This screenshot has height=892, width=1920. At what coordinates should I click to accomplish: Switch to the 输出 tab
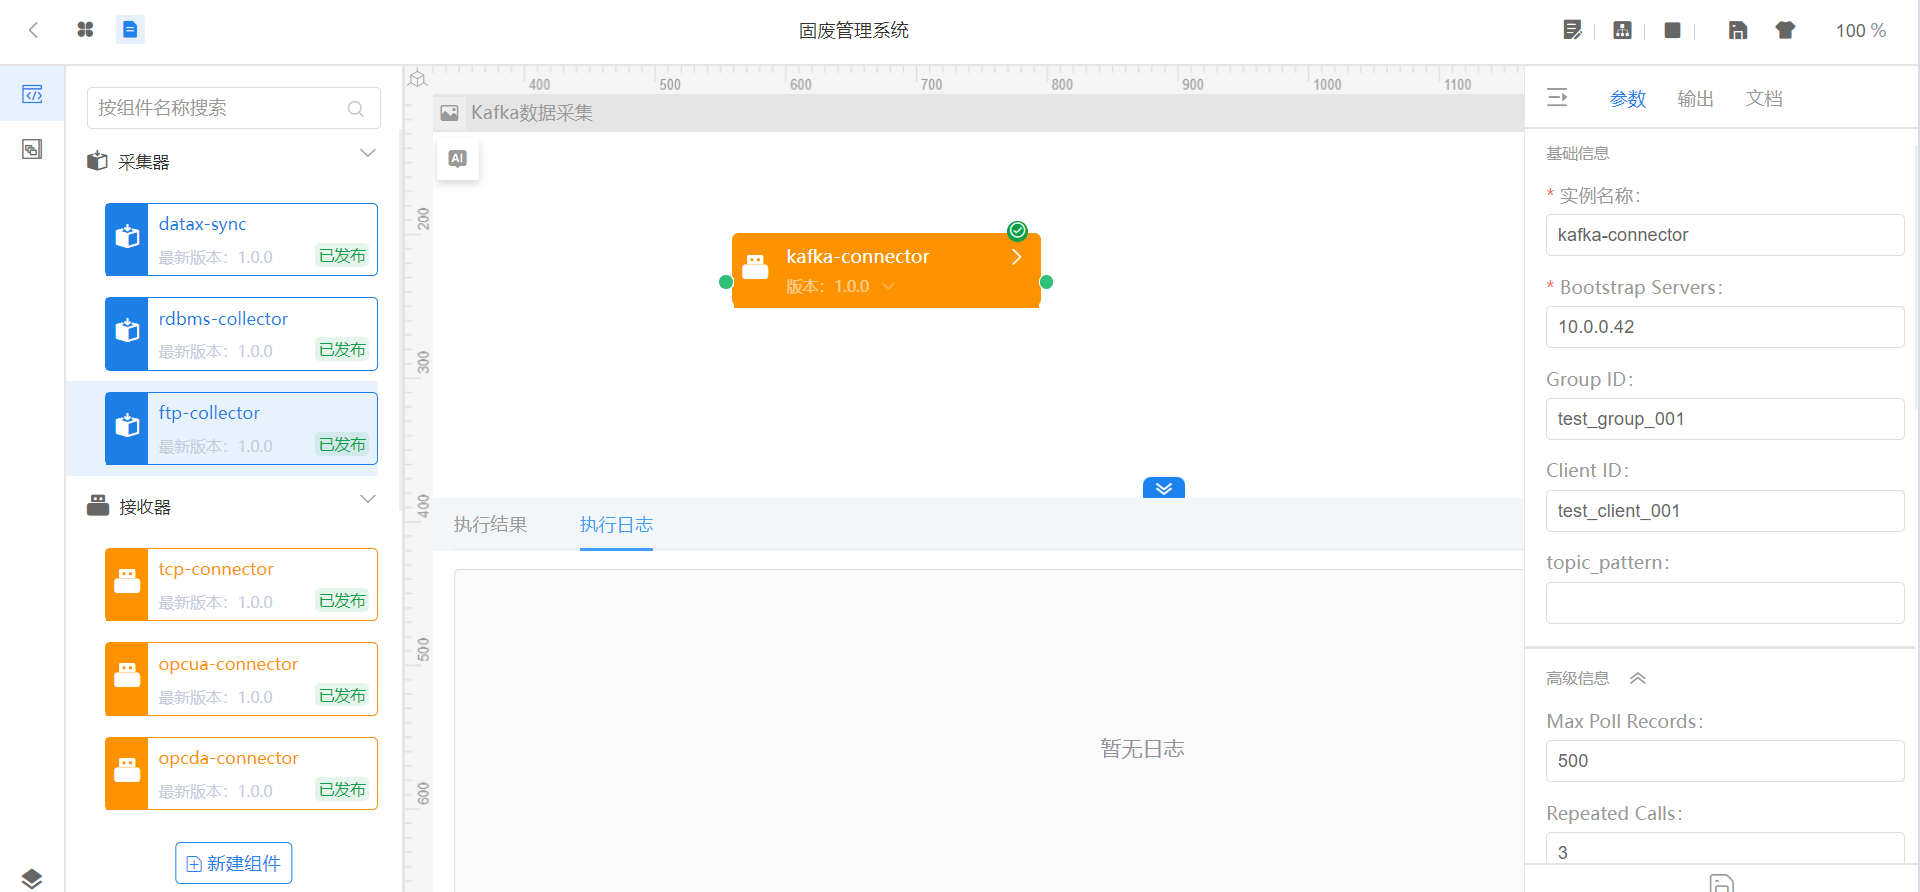pos(1696,99)
